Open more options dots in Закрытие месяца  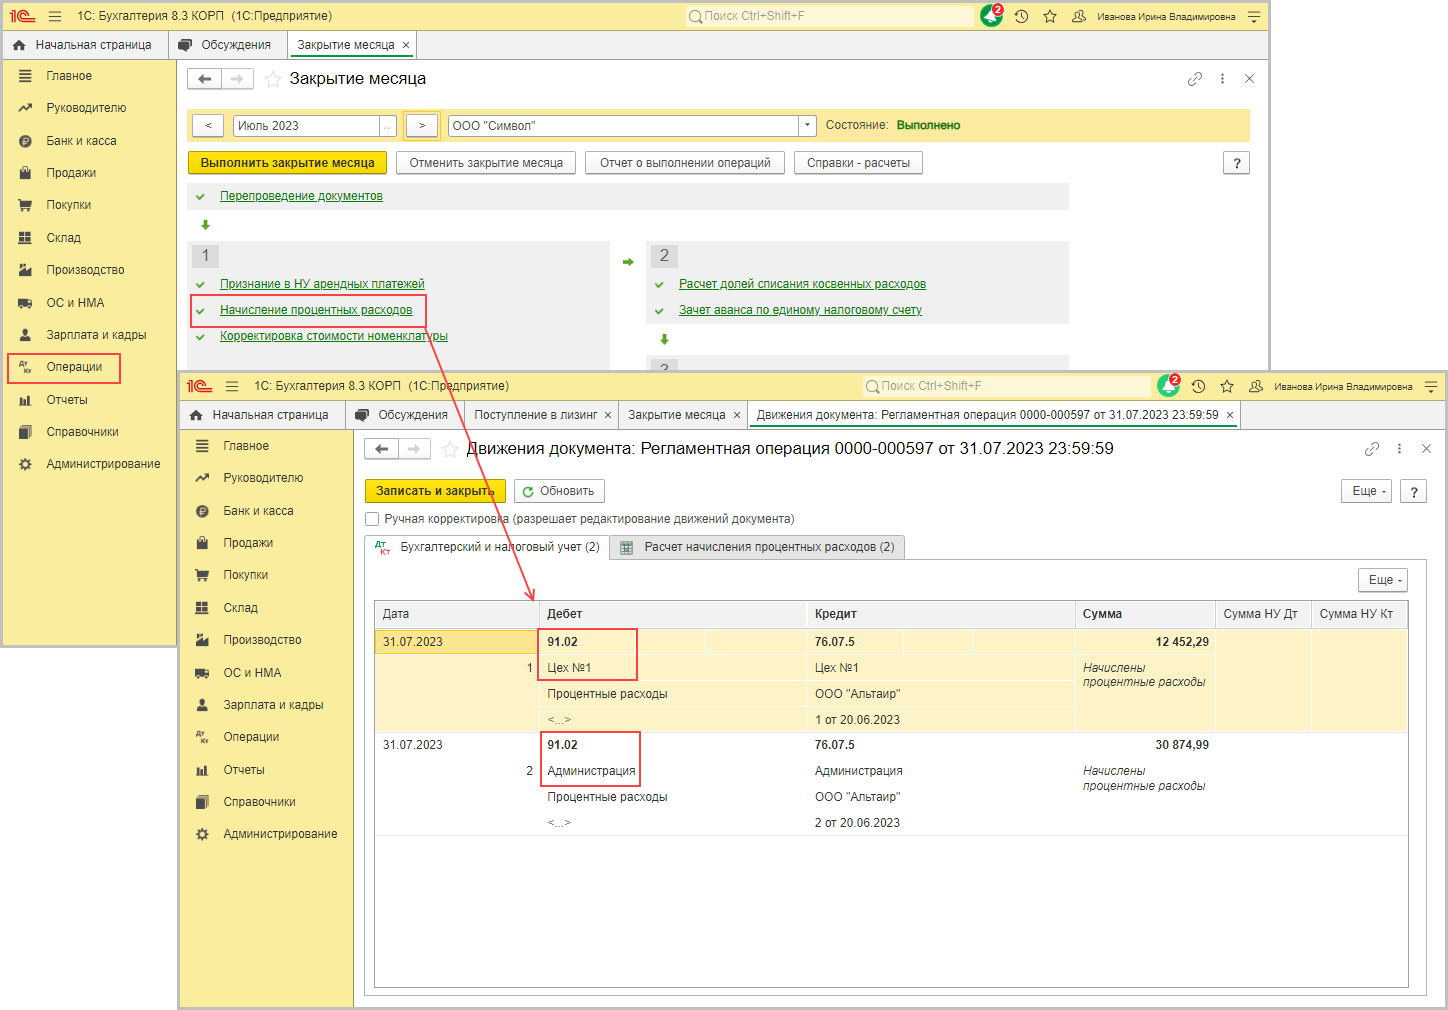point(1222,79)
